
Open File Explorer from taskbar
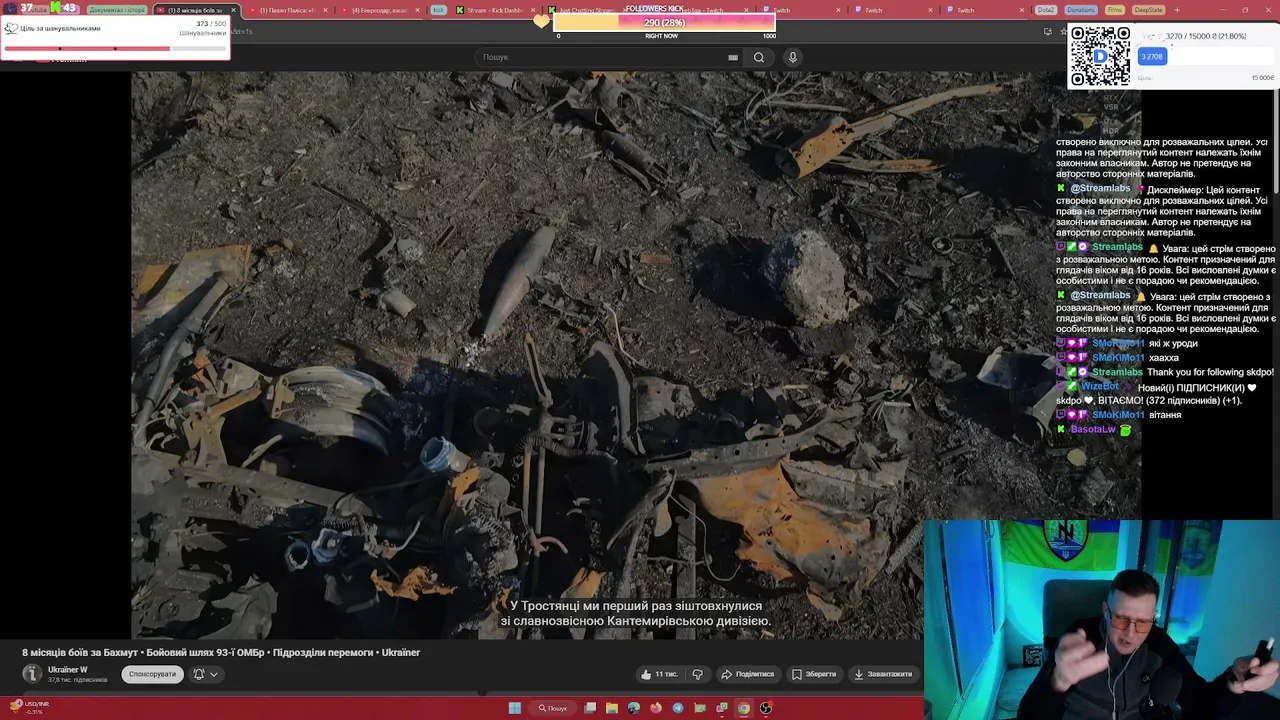(x=612, y=708)
